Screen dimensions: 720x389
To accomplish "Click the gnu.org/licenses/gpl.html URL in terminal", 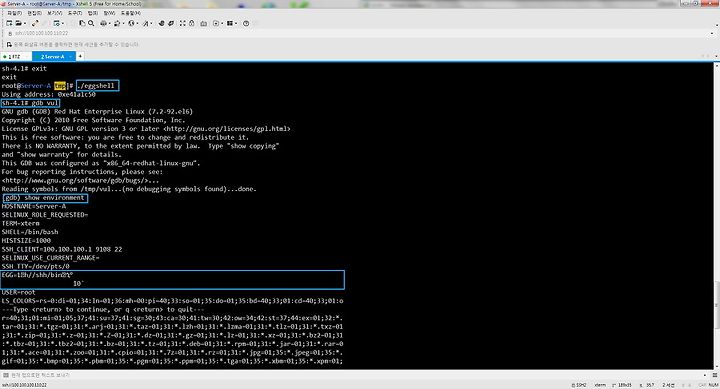I will [x=227, y=129].
